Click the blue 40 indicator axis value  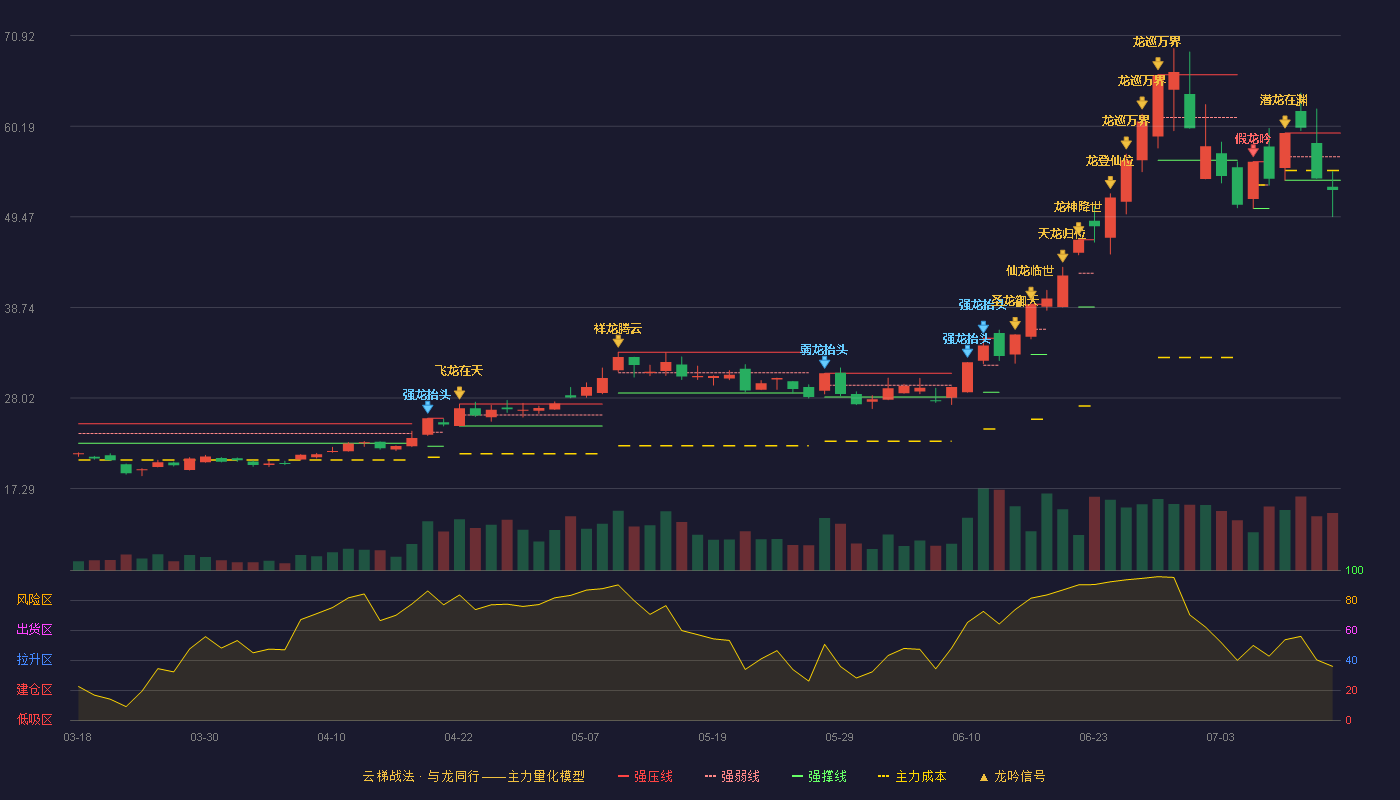click(1351, 661)
